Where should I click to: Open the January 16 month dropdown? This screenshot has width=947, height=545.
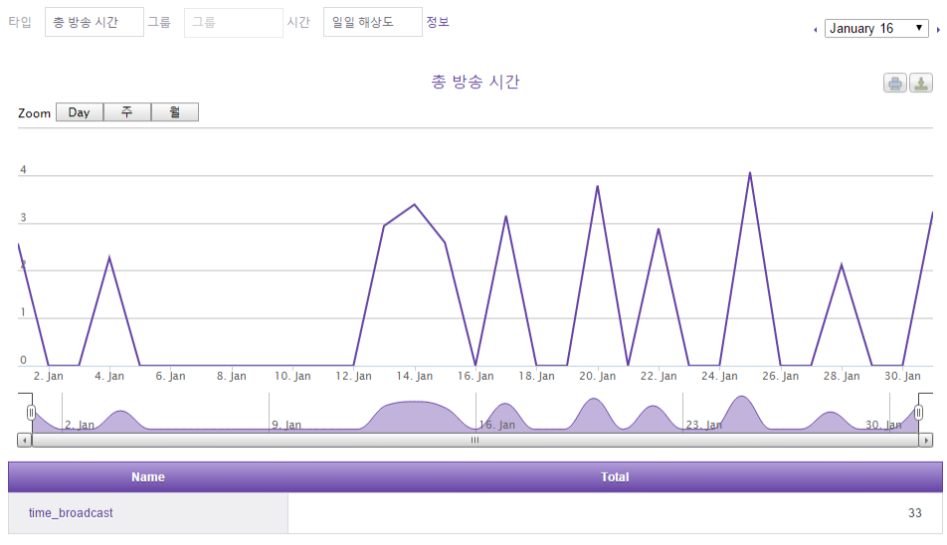pos(877,29)
